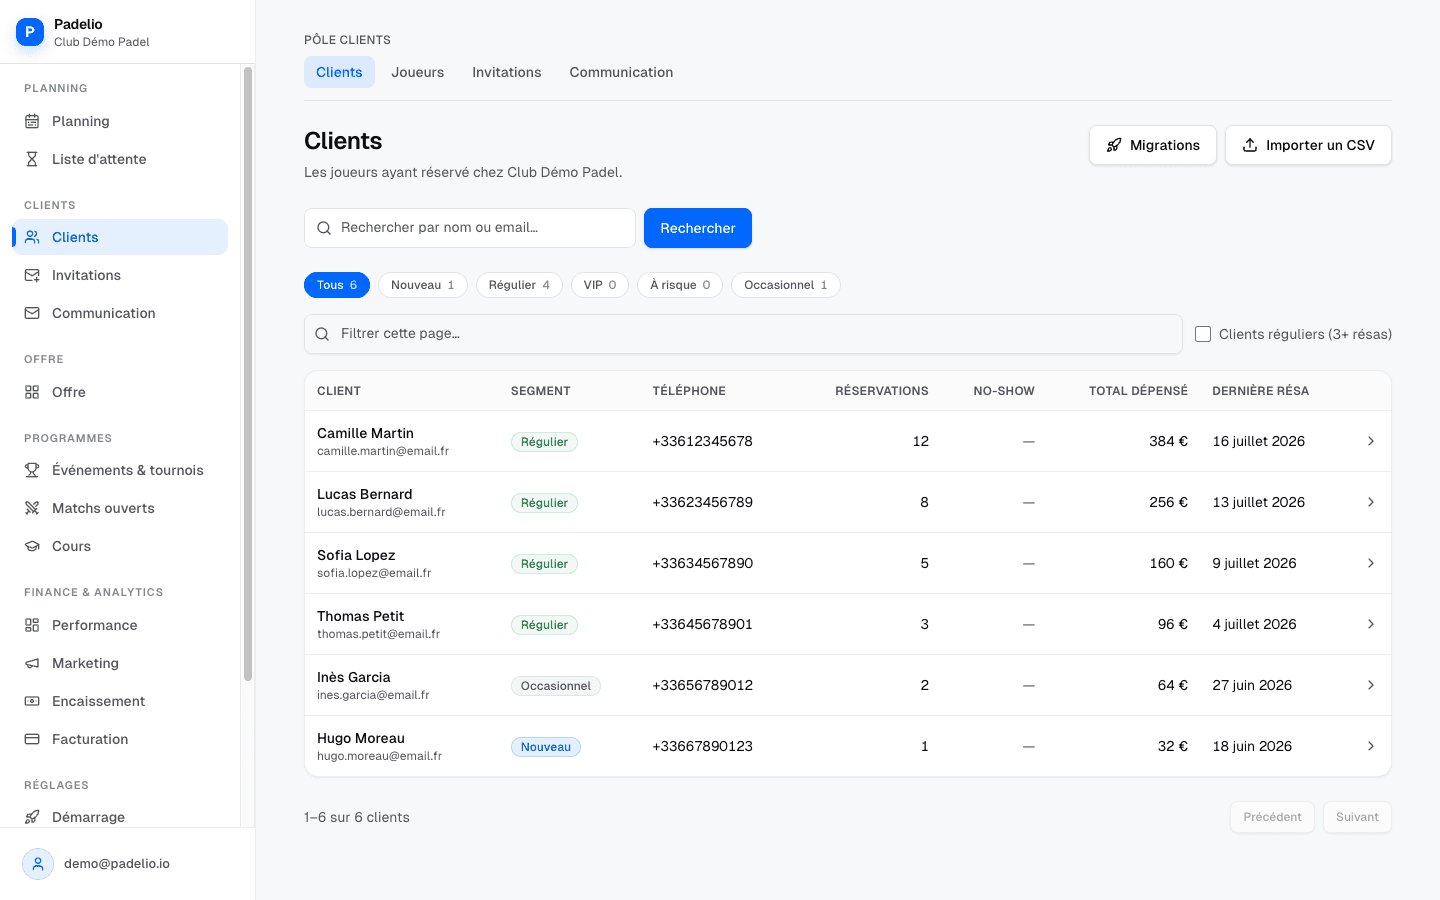Viewport: 1440px width, 900px height.
Task: Open Hugo Moreau's row chevron
Action: [1371, 746]
